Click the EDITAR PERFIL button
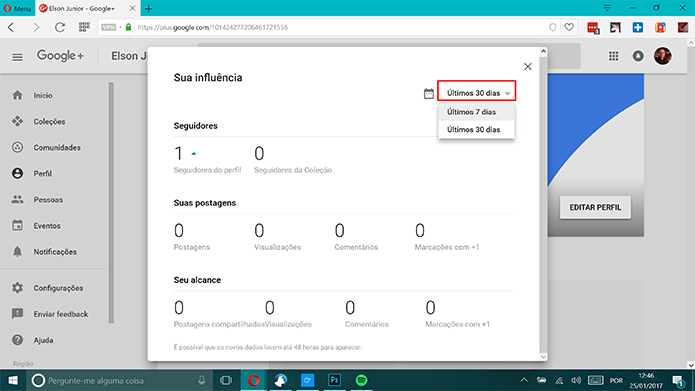 pyautogui.click(x=595, y=207)
